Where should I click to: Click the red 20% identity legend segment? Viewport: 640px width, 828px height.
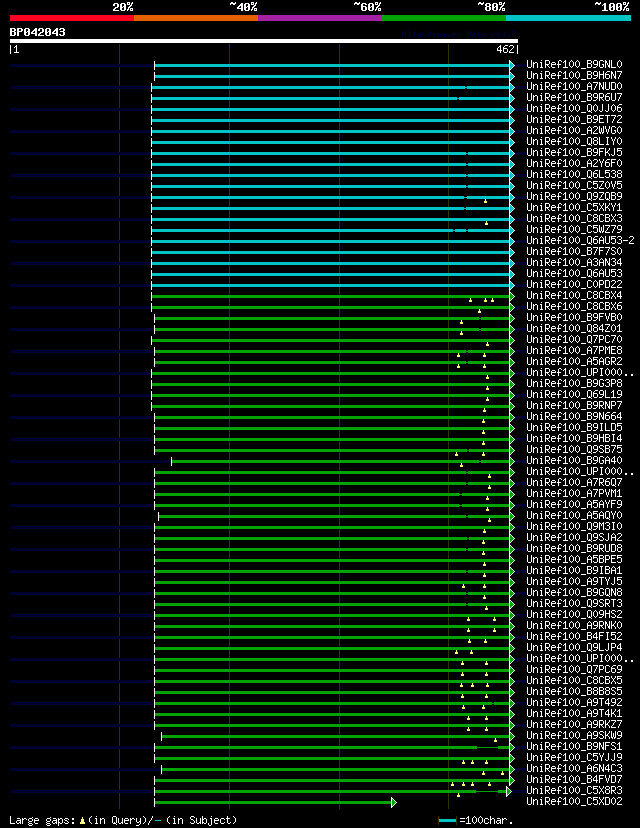click(72, 18)
